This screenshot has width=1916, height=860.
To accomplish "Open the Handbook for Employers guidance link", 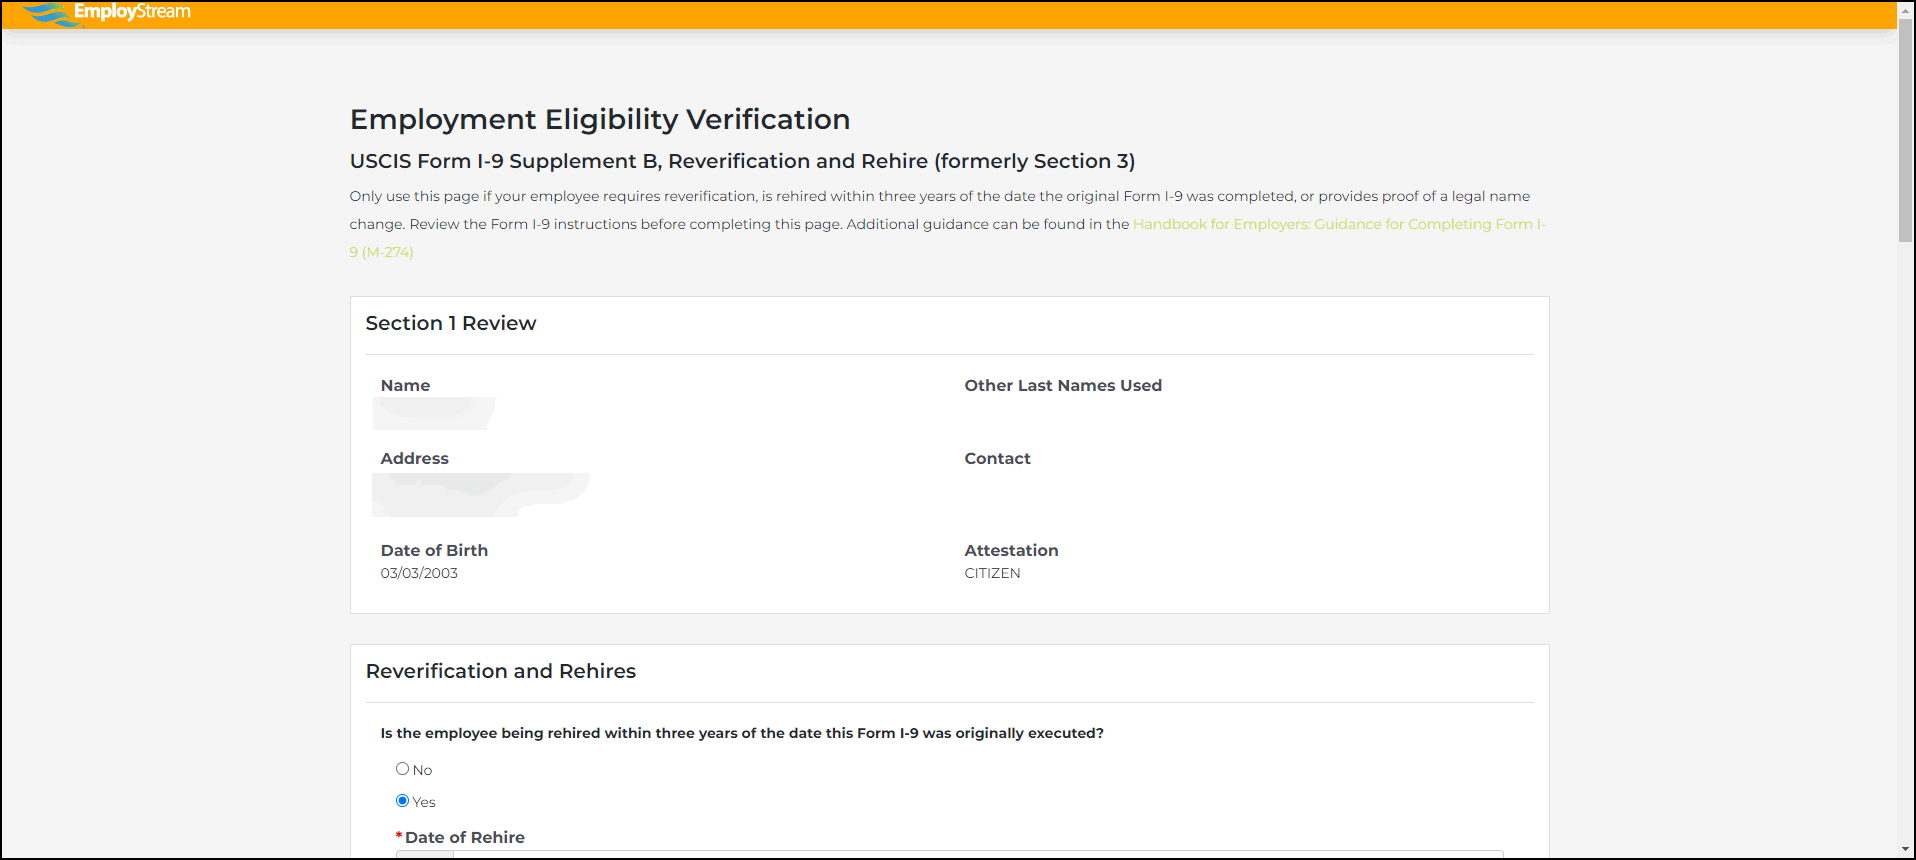I will pos(1338,224).
